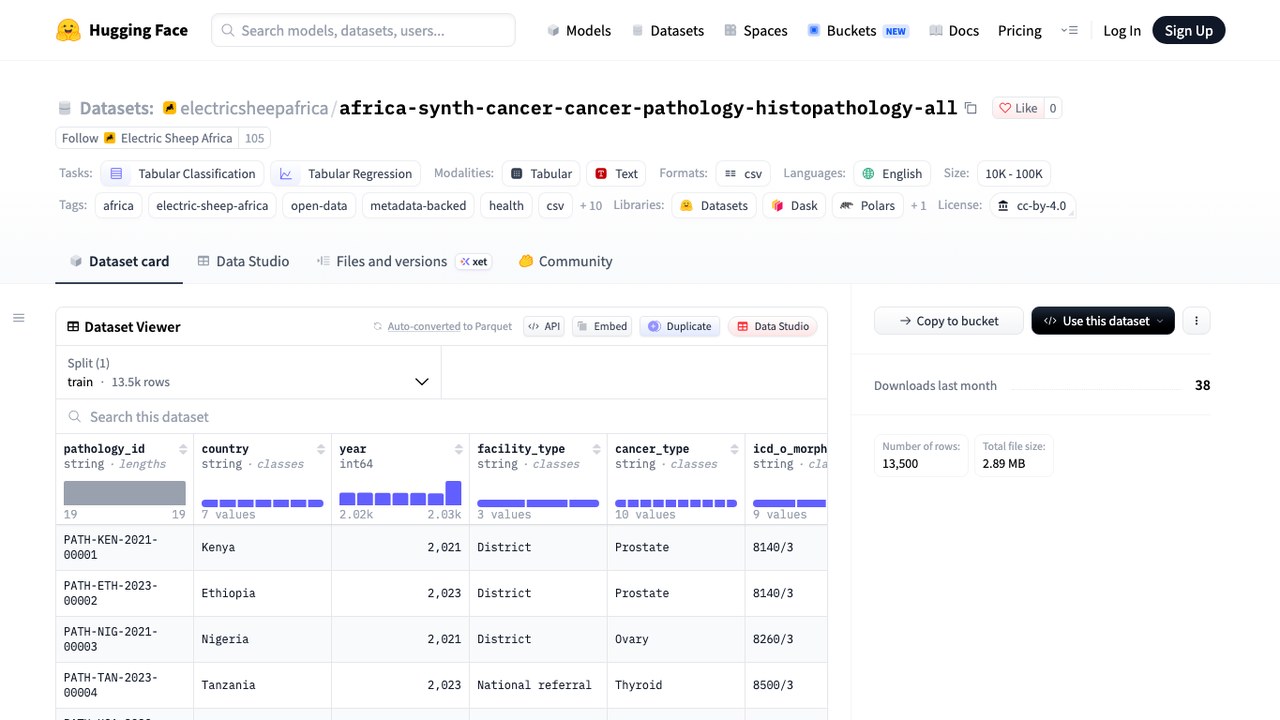Sort the year column via its arrows
Image resolution: width=1280 pixels, height=720 pixels.
459,449
